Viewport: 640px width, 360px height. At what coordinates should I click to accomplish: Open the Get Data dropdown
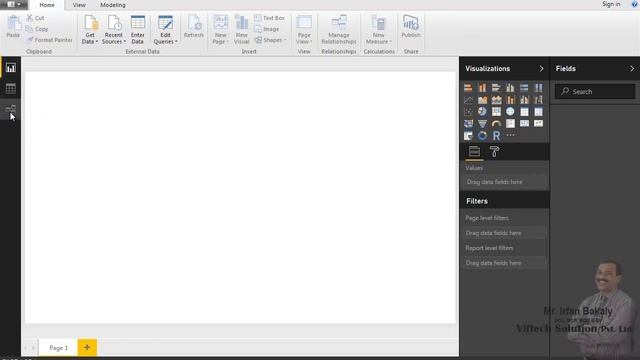(90, 30)
